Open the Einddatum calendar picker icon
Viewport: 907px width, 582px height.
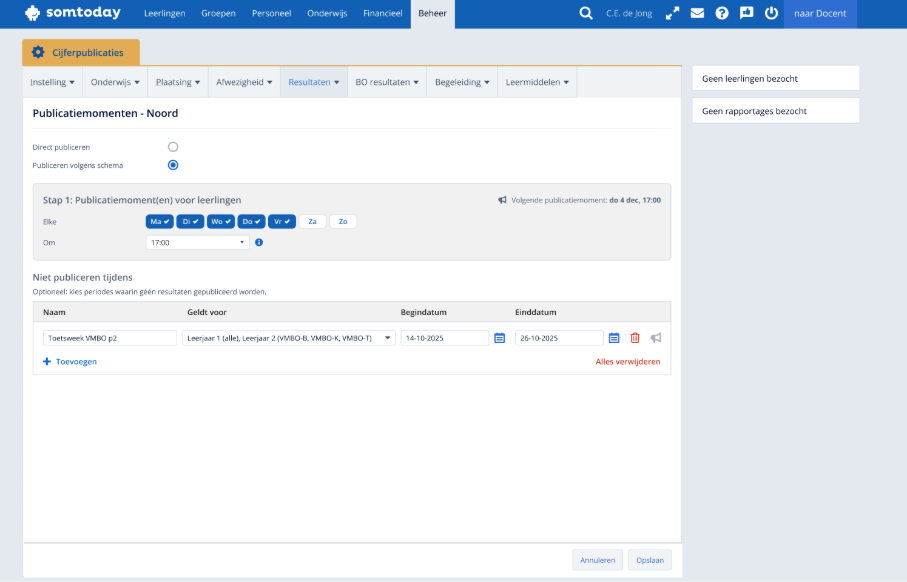[614, 338]
